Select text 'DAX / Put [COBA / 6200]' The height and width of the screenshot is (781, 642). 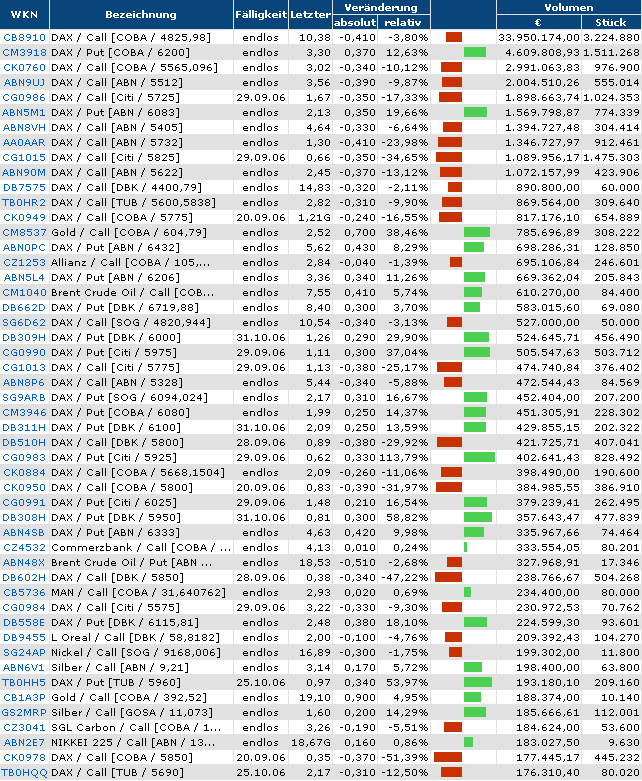(x=121, y=52)
